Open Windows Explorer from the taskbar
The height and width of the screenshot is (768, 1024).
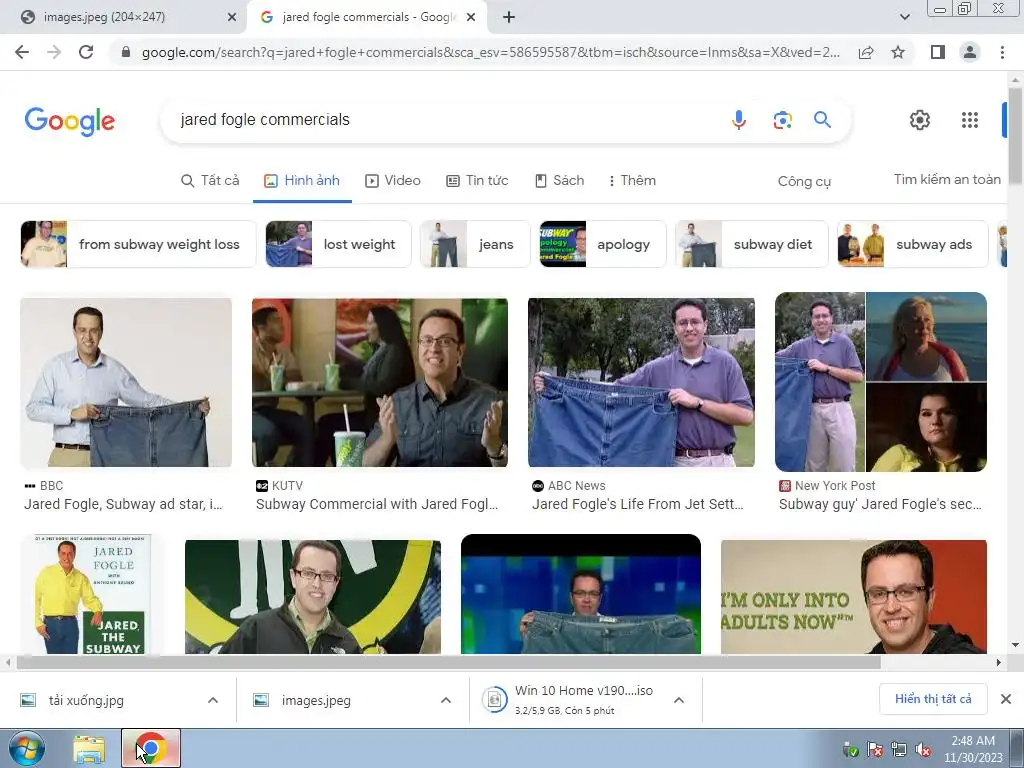tap(89, 750)
